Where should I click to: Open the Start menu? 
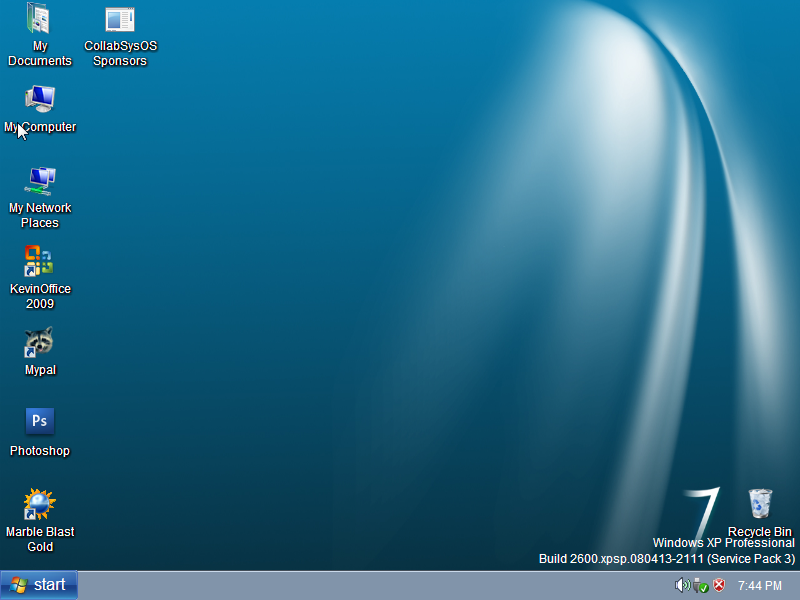point(39,585)
